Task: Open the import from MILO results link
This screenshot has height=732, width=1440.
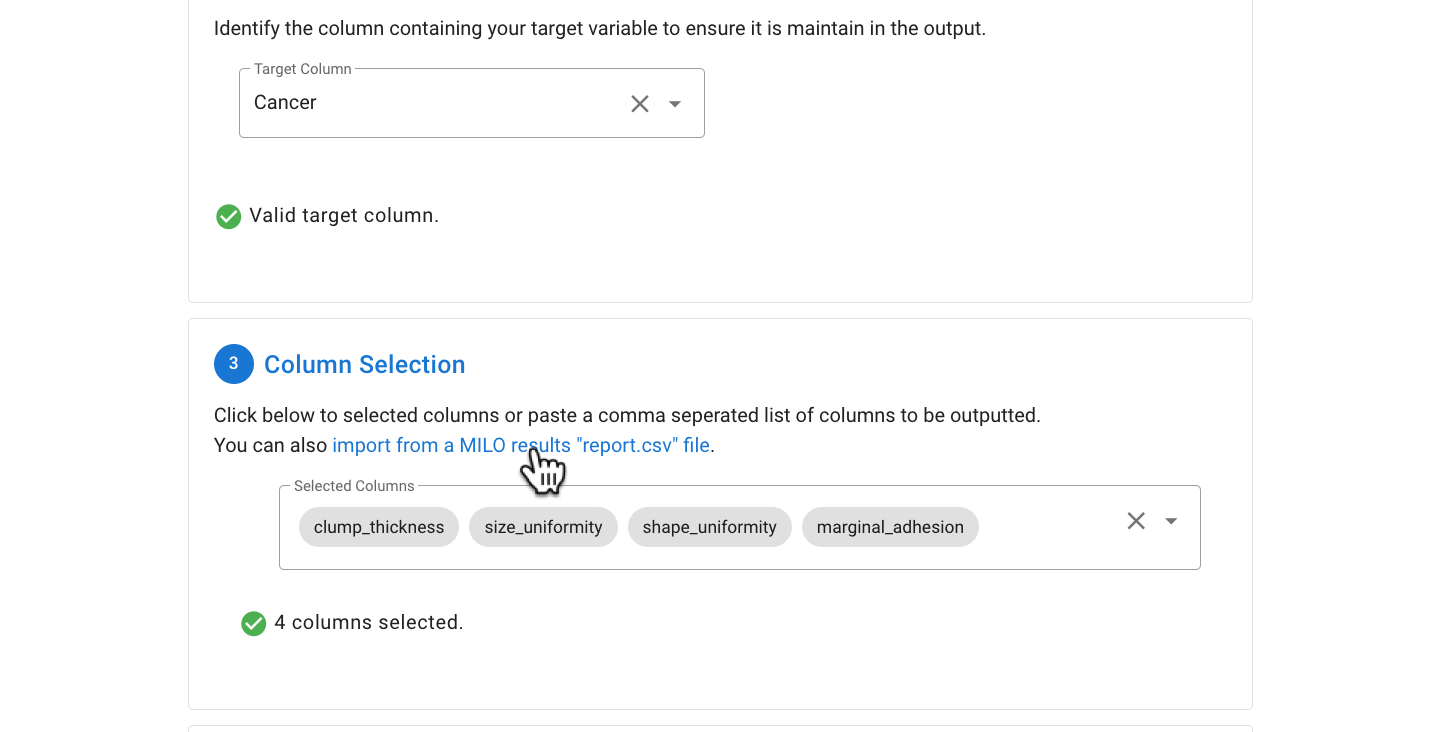Action: tap(521, 445)
